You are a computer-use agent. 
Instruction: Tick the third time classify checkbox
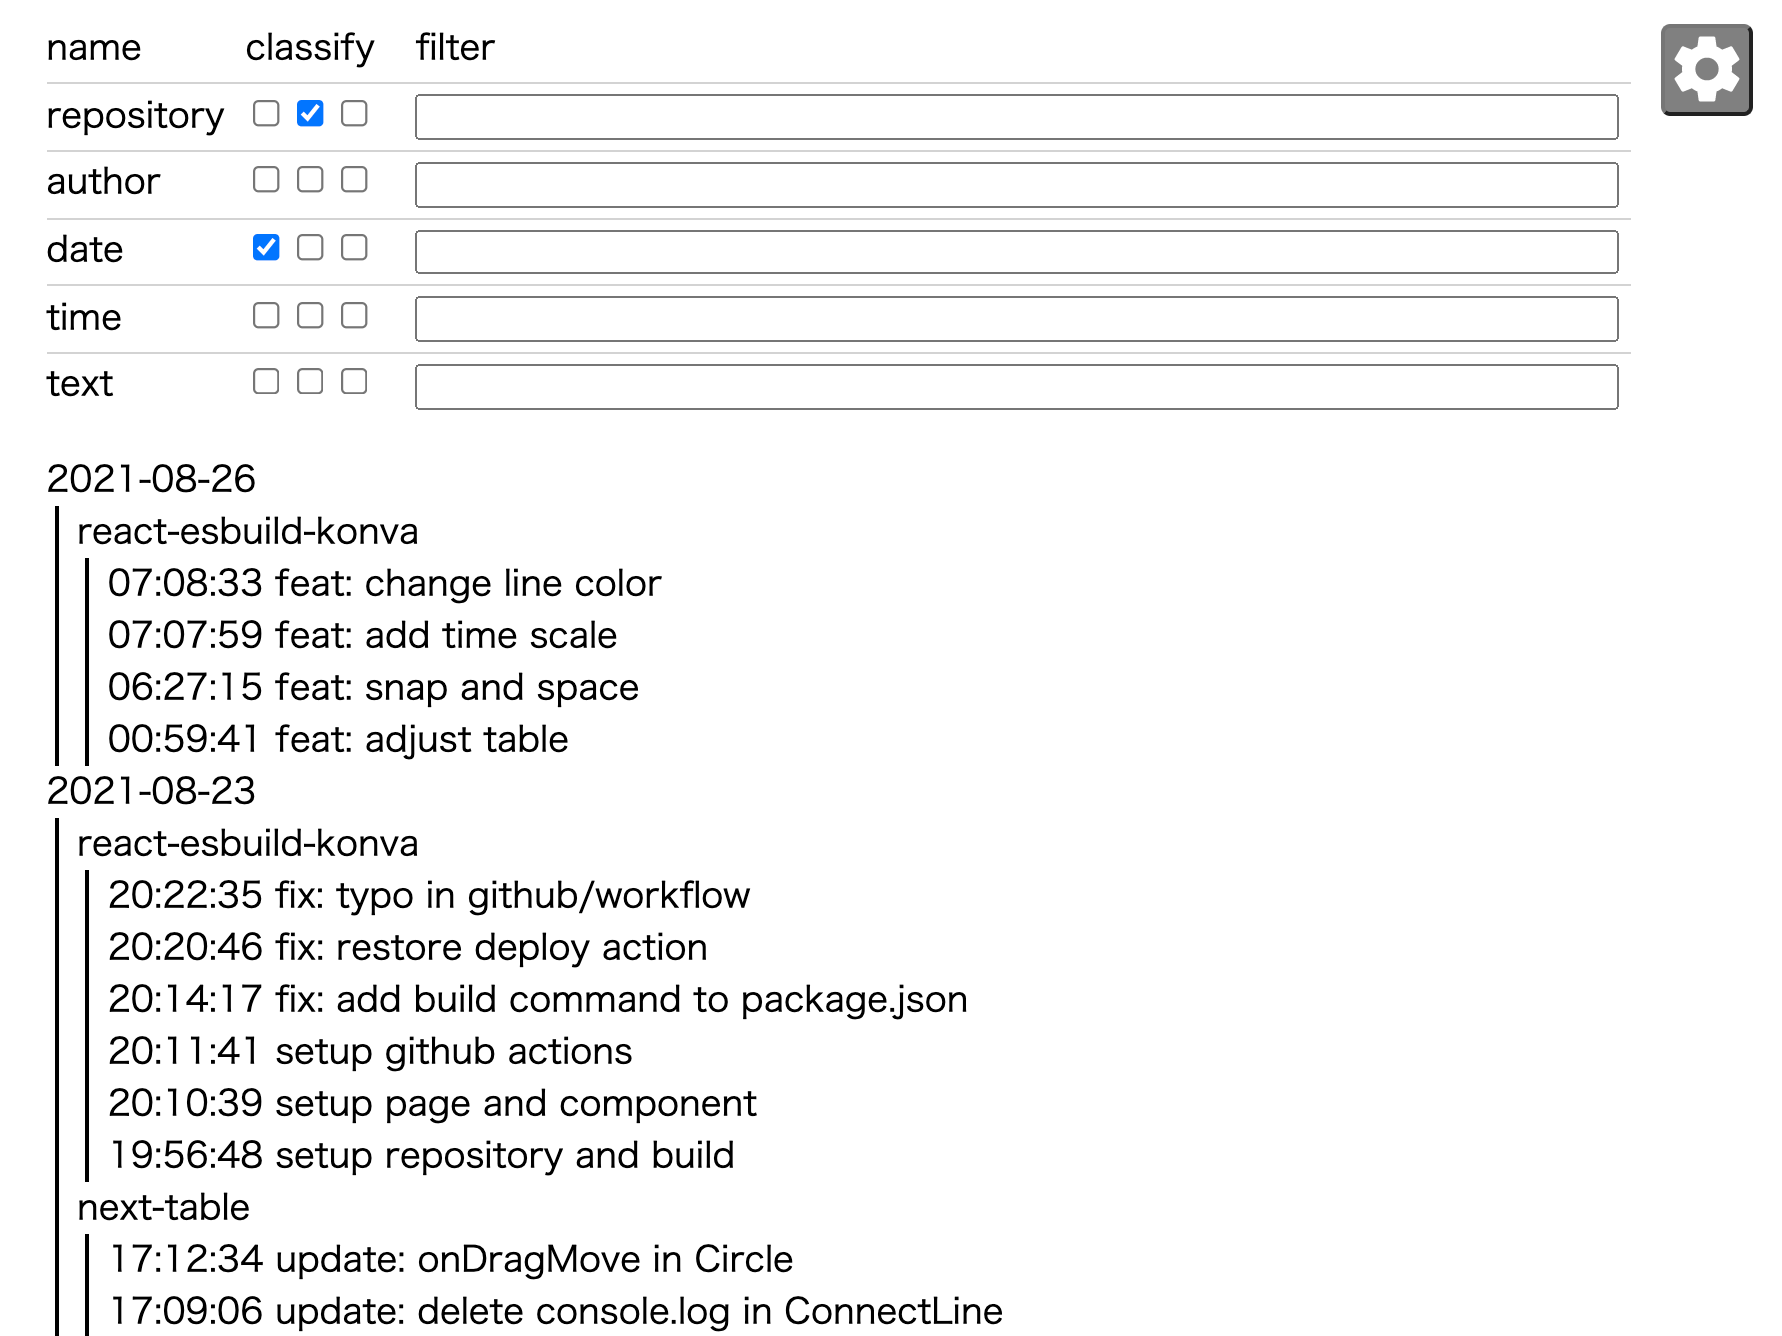[x=354, y=316]
